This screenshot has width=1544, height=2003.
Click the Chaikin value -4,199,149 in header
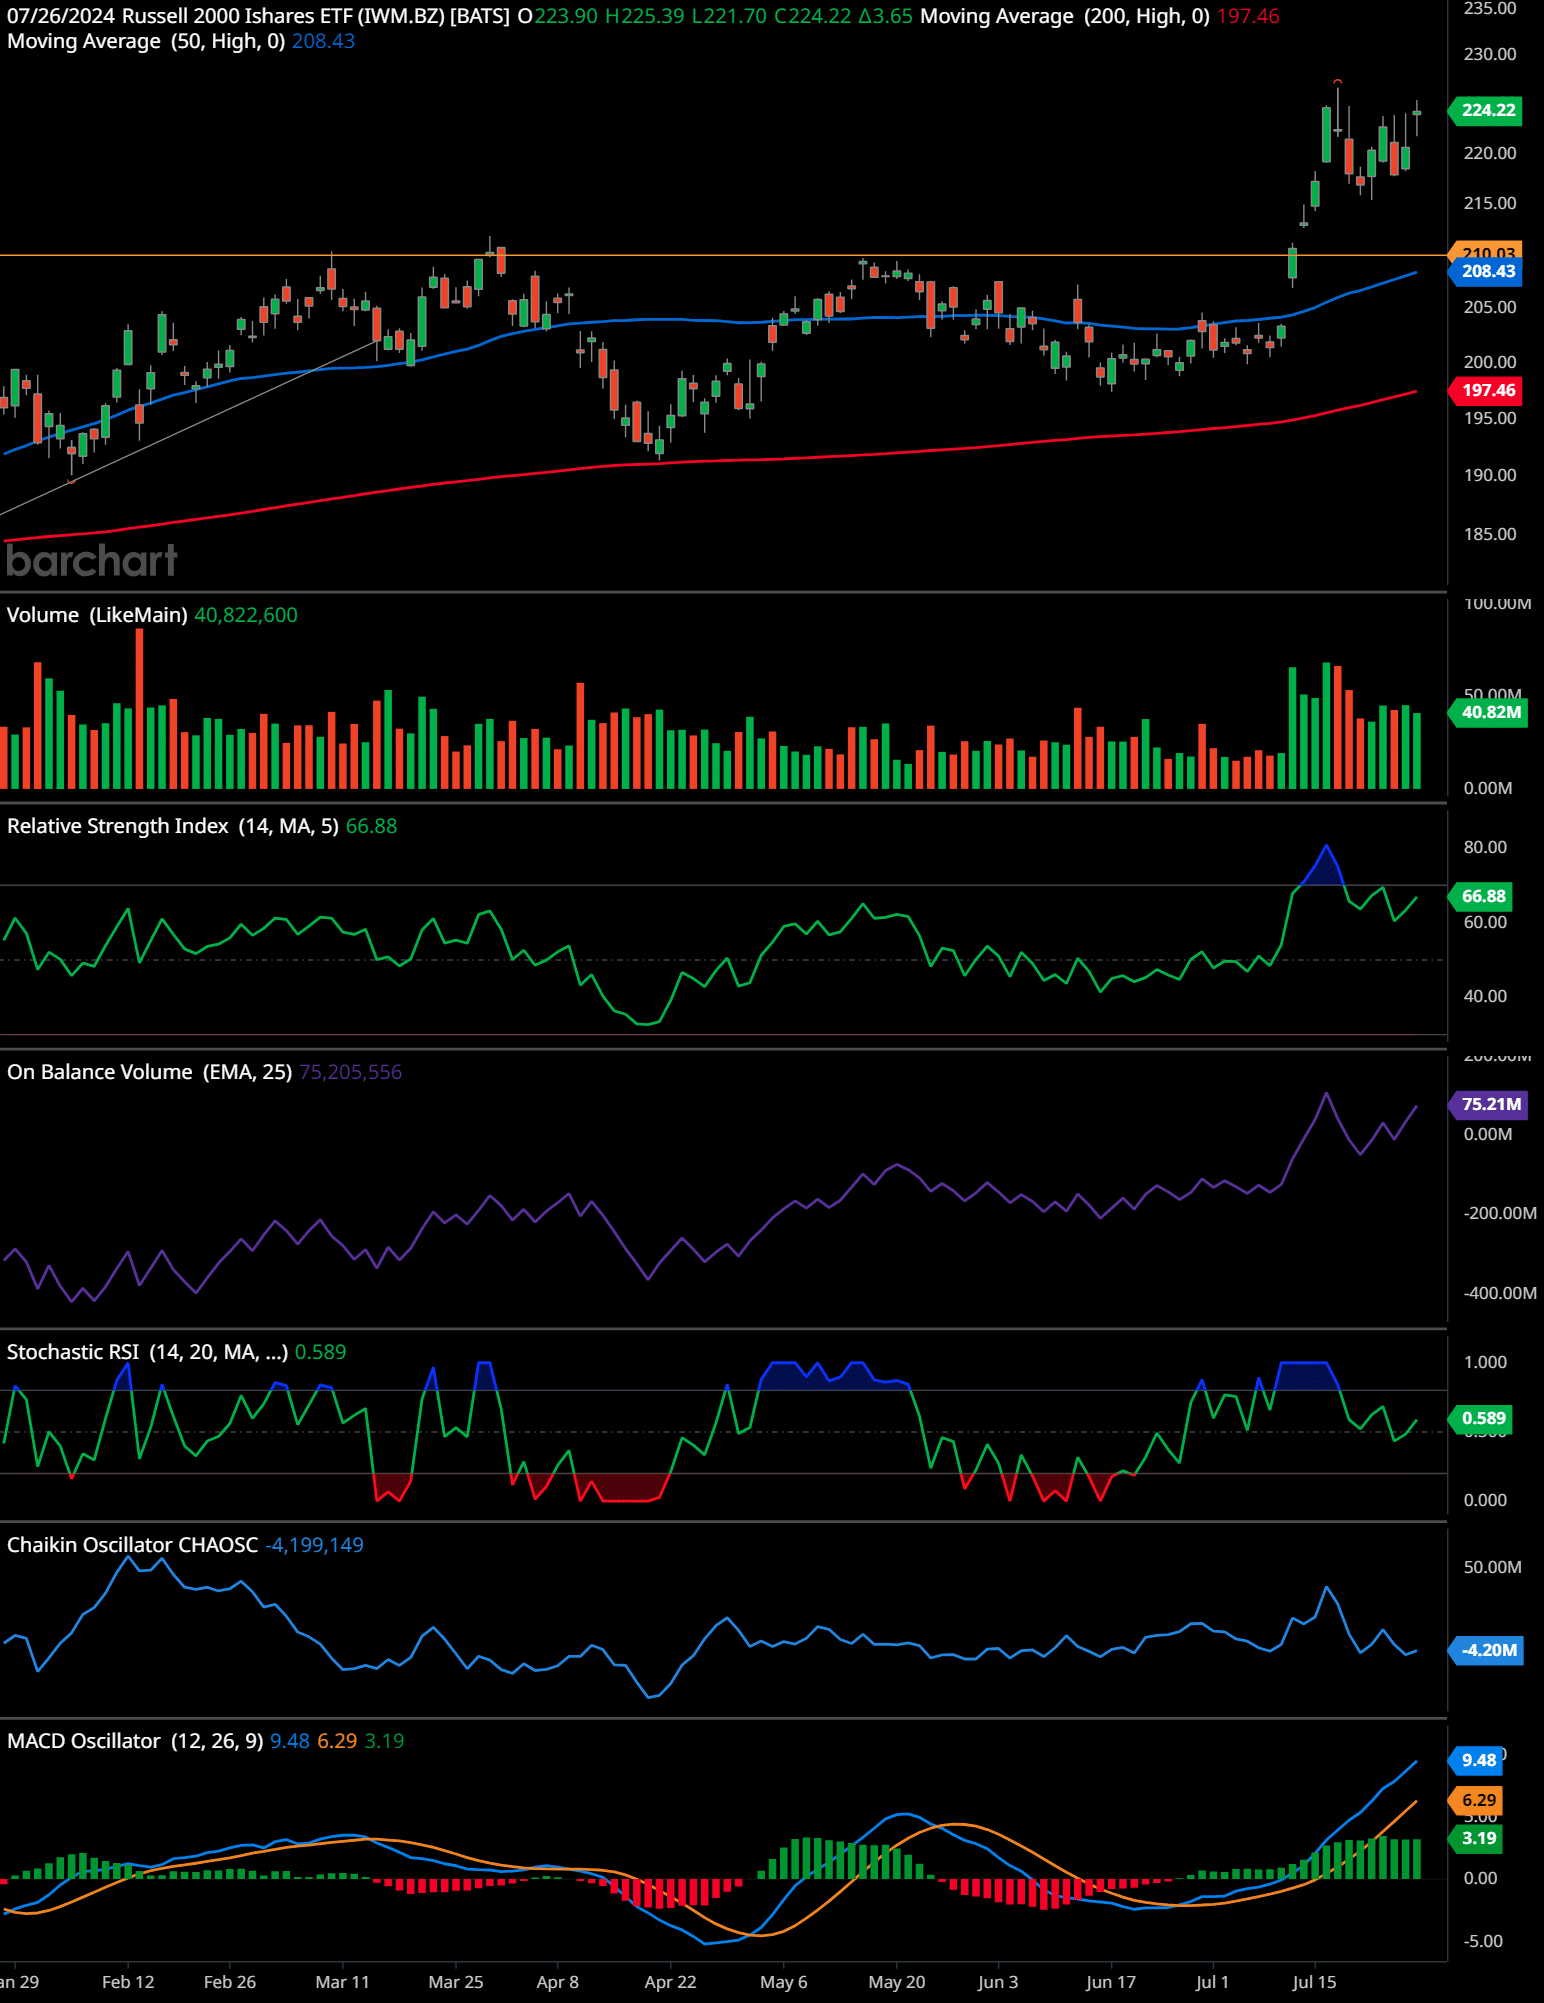[x=314, y=1545]
